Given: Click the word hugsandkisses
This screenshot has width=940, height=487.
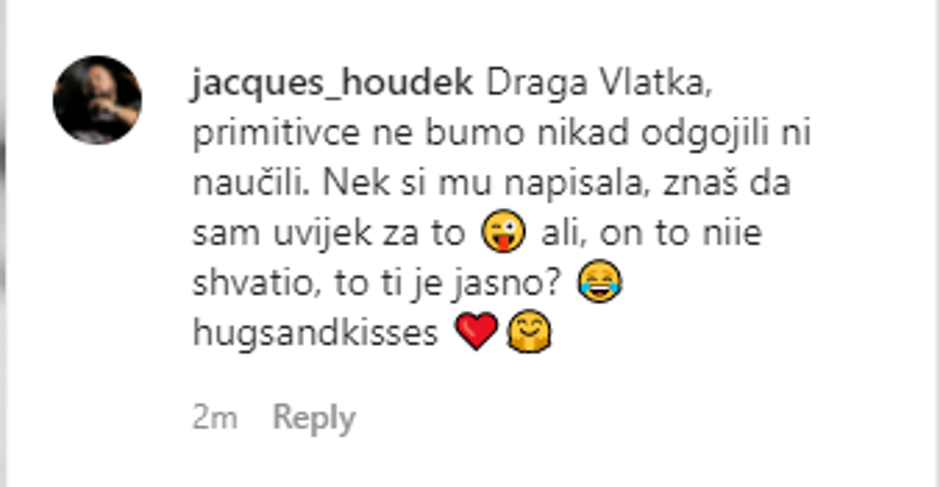Looking at the screenshot, I should tap(315, 334).
